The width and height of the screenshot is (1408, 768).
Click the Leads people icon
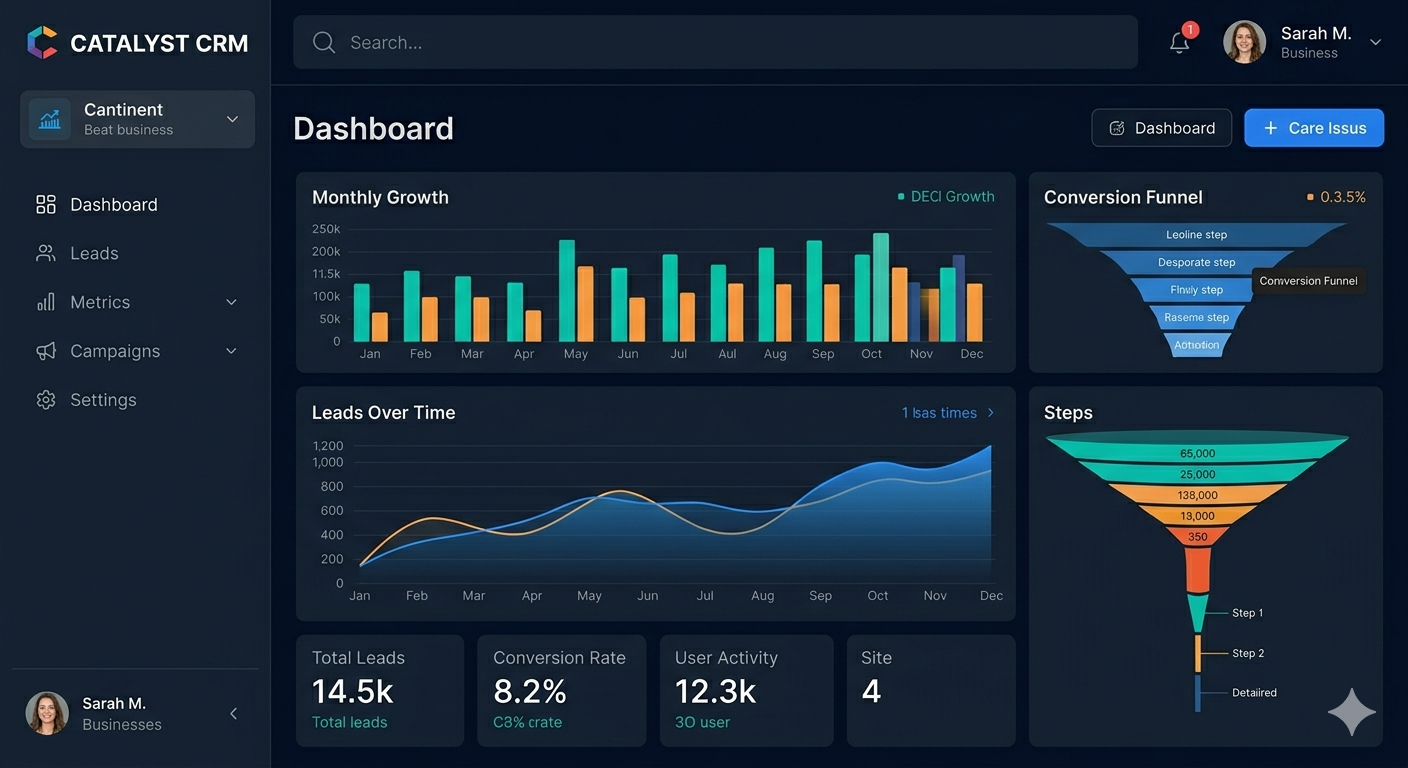click(46, 253)
